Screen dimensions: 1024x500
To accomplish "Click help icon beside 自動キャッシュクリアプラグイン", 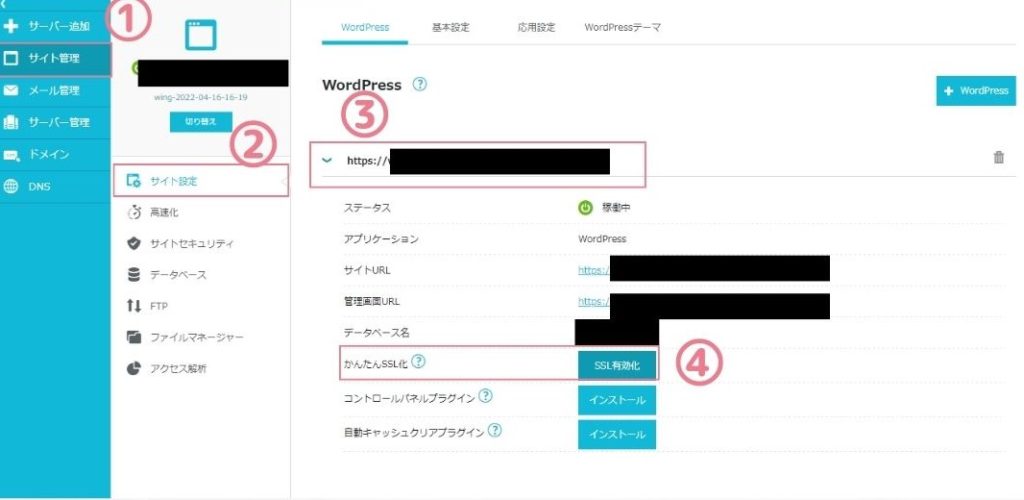I will (x=494, y=432).
